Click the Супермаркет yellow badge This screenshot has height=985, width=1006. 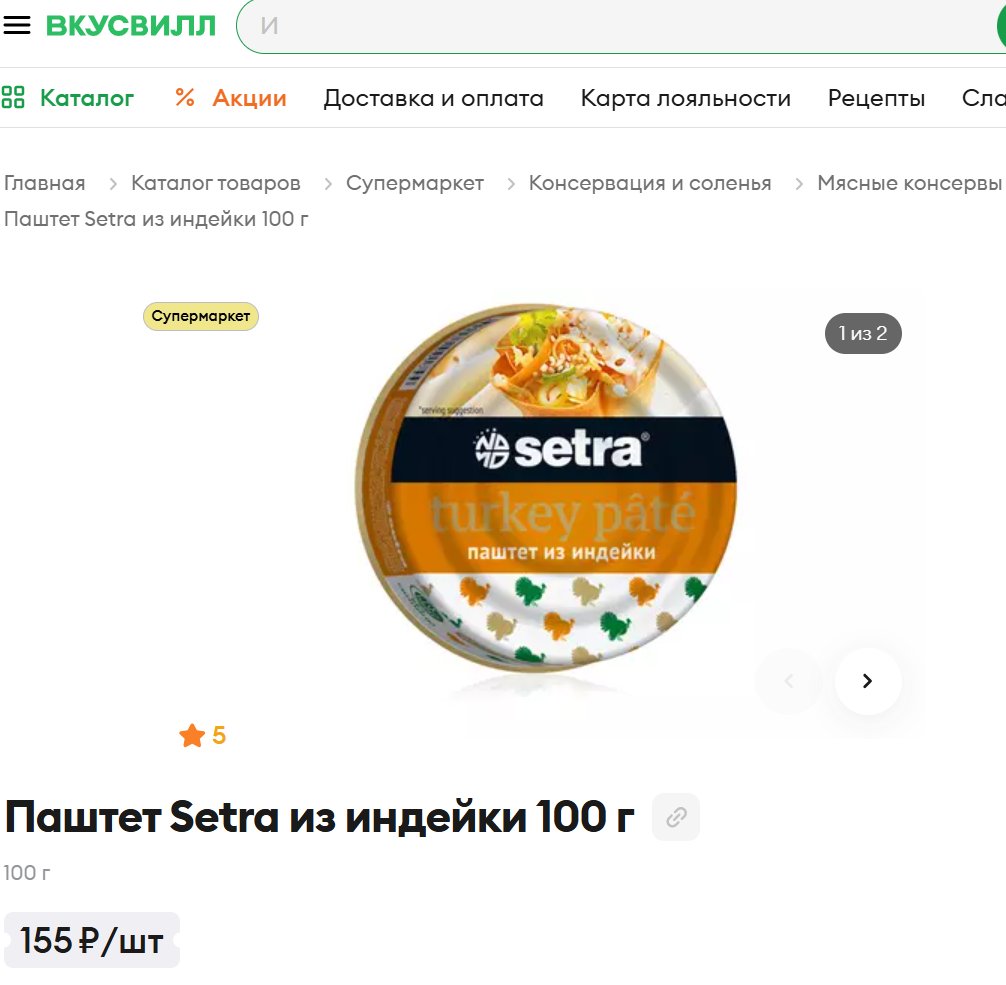tap(201, 316)
